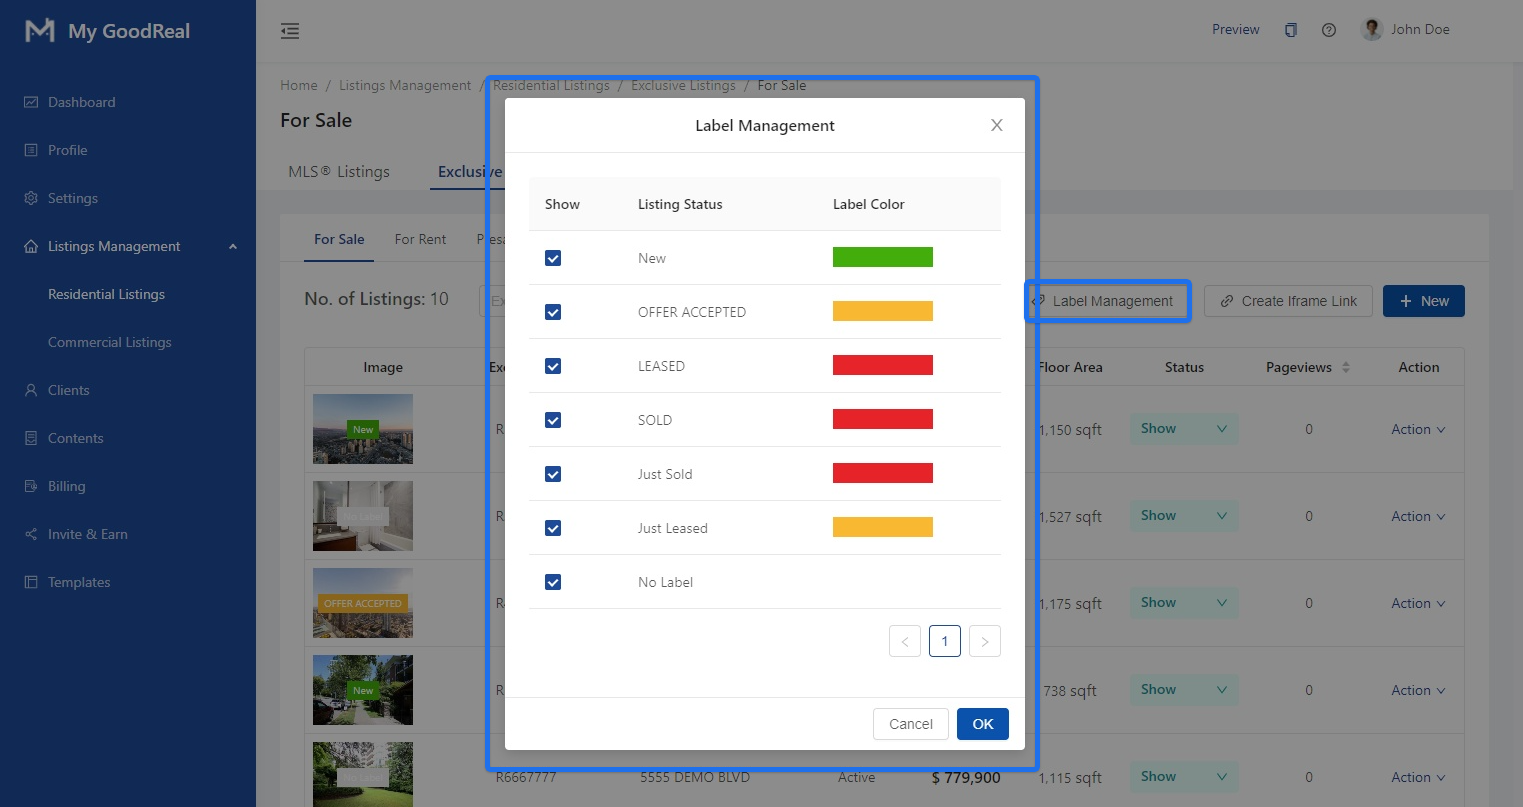Open help via question mark icon
1523x807 pixels.
click(1328, 30)
